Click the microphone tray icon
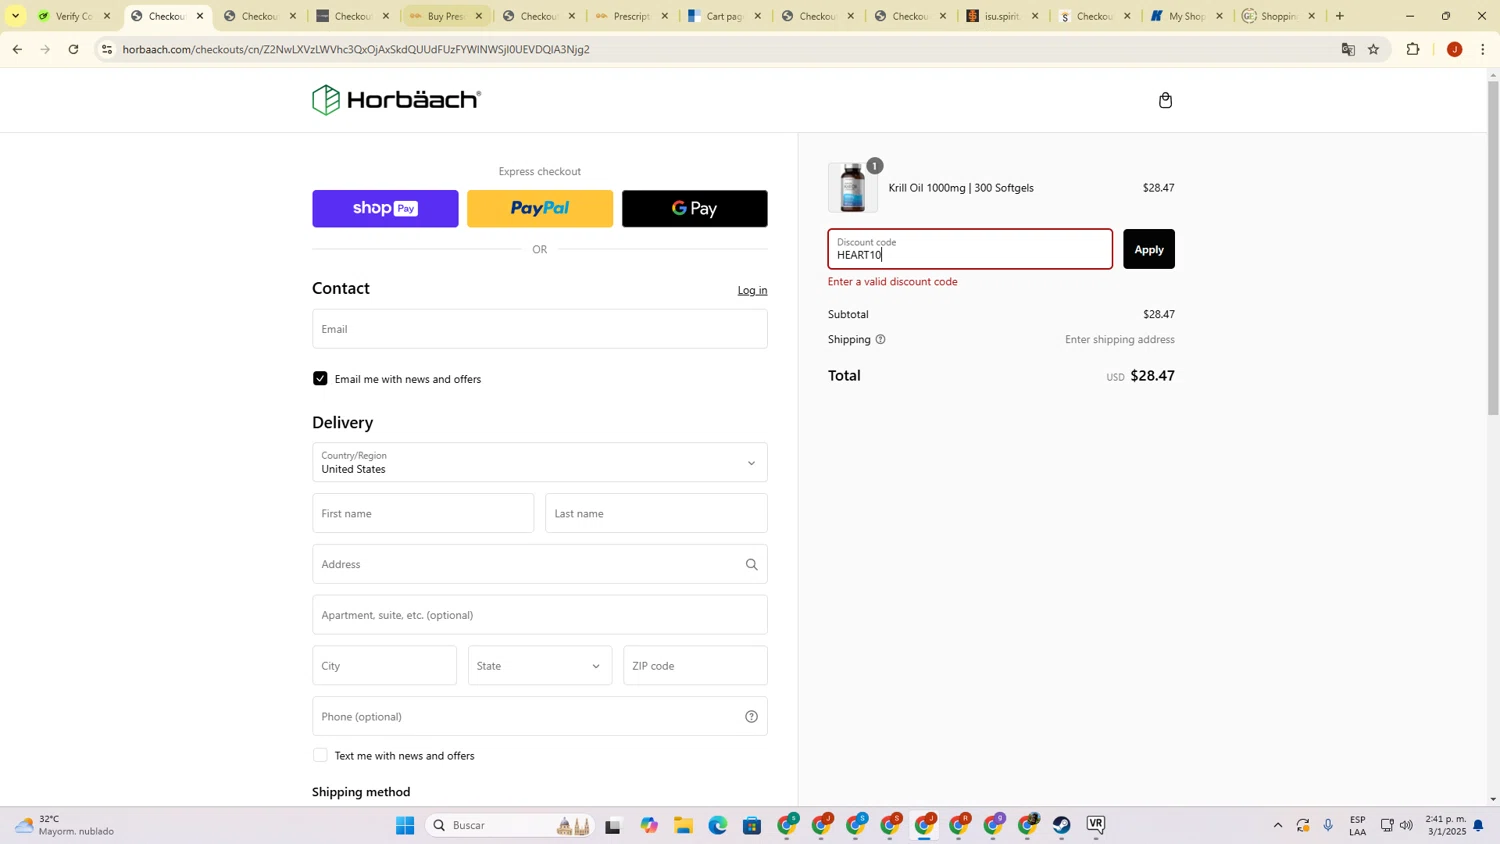 pos(1328,826)
